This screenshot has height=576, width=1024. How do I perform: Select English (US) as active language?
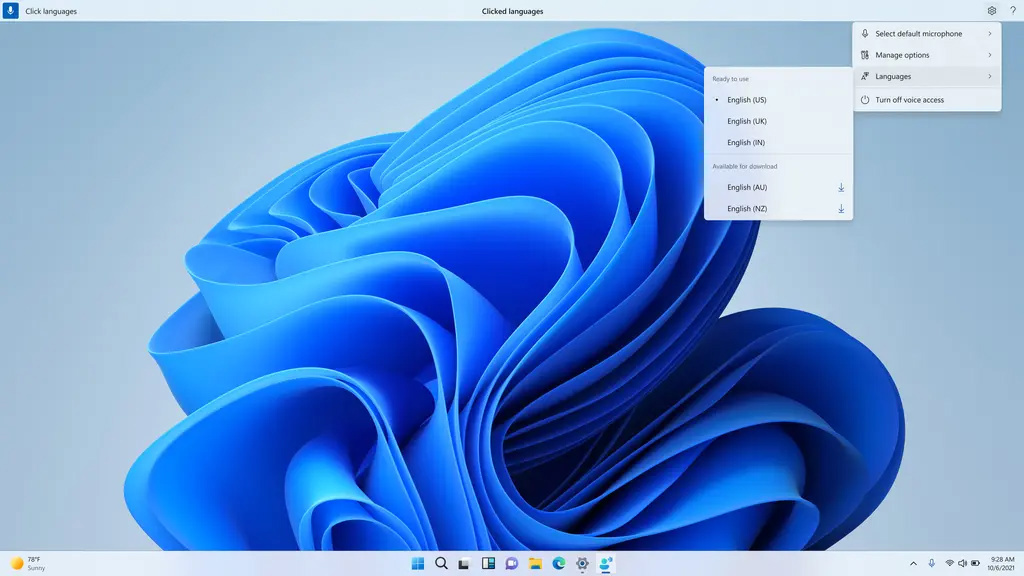click(746, 99)
